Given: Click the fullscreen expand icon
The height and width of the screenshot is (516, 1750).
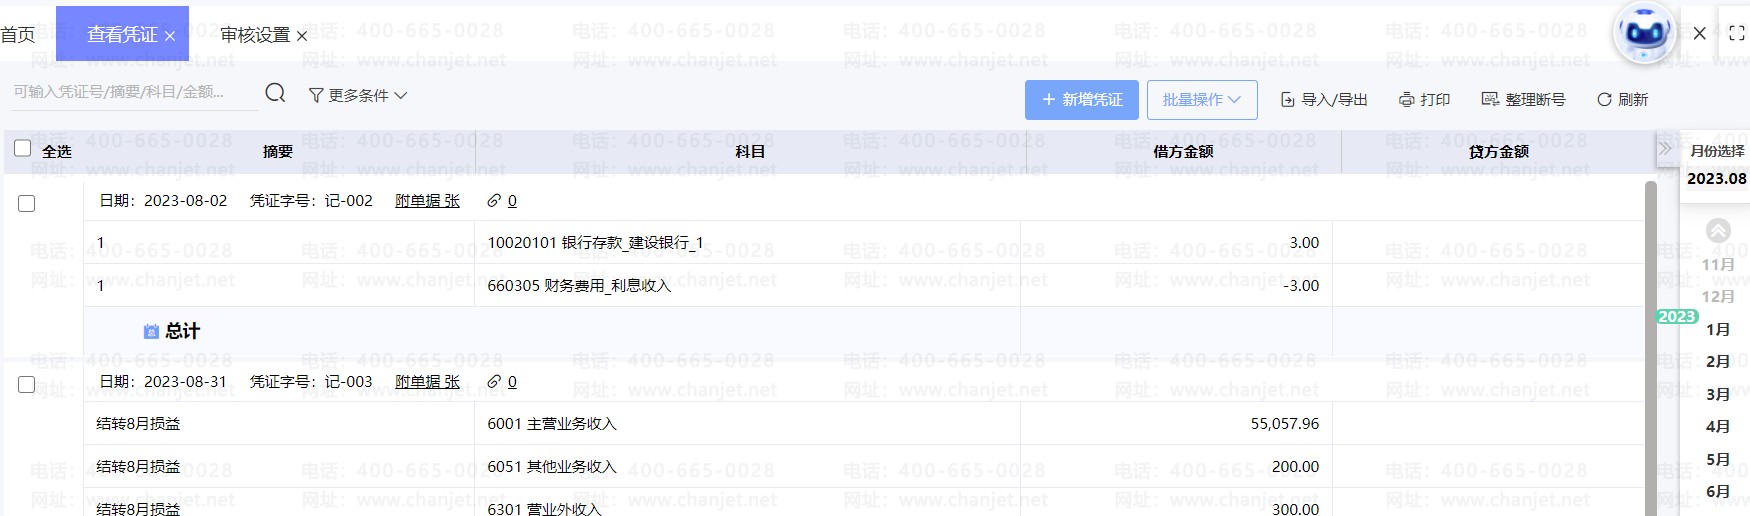Looking at the screenshot, I should [x=1736, y=33].
